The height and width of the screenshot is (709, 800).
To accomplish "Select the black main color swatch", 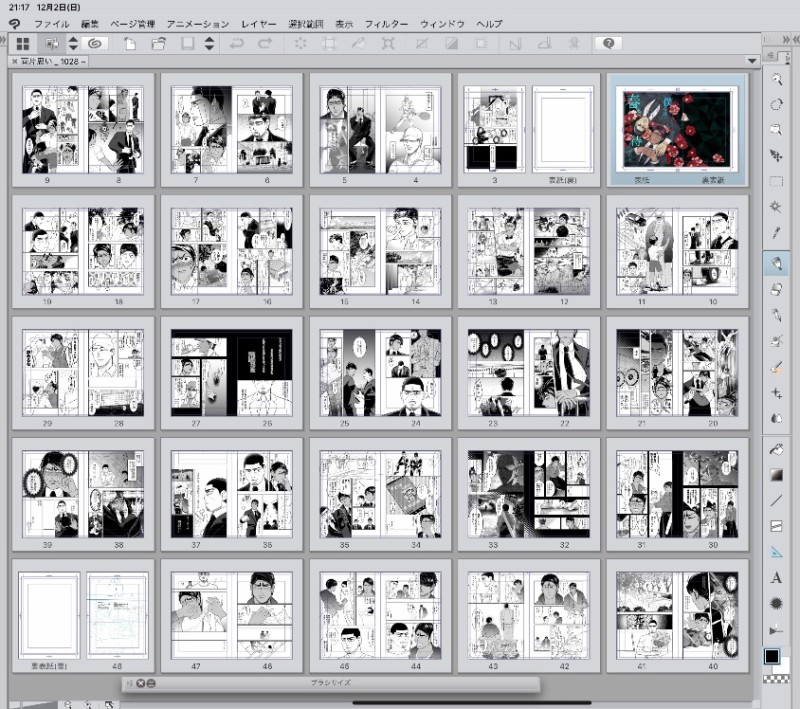I will (771, 656).
